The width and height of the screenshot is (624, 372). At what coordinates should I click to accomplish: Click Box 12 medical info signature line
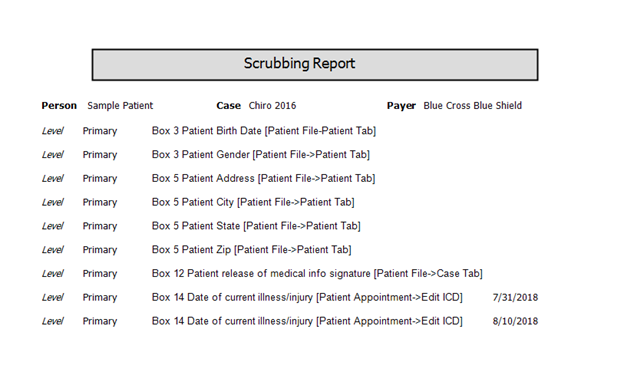coord(317,274)
